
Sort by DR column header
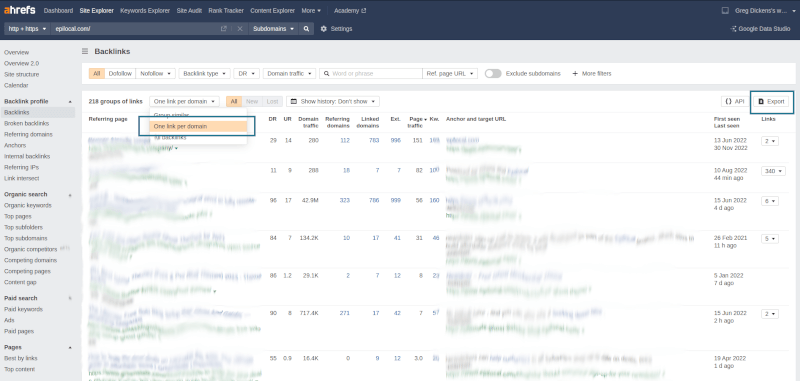(272, 119)
